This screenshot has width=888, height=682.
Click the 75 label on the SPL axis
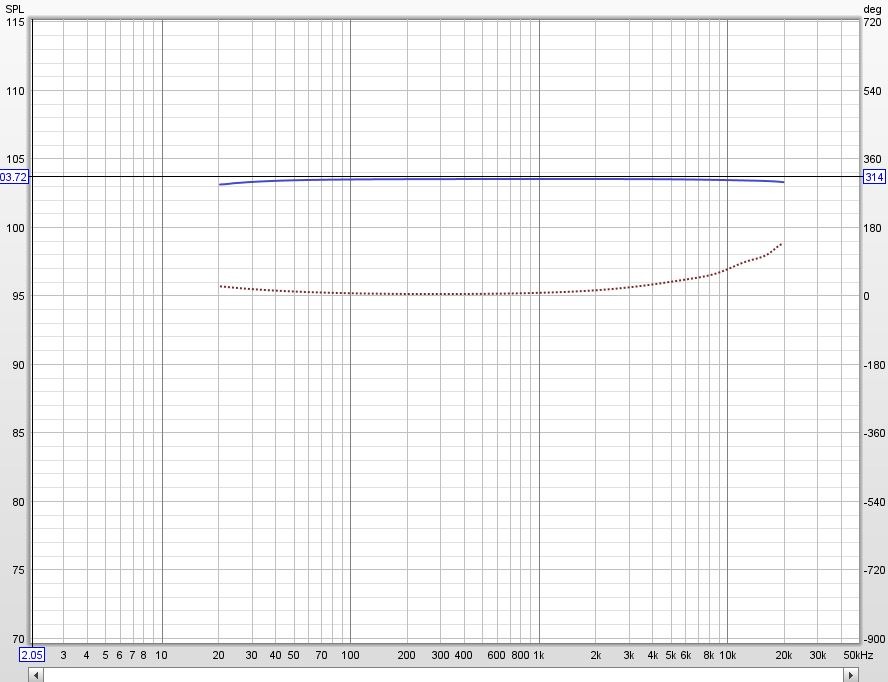[x=18, y=570]
